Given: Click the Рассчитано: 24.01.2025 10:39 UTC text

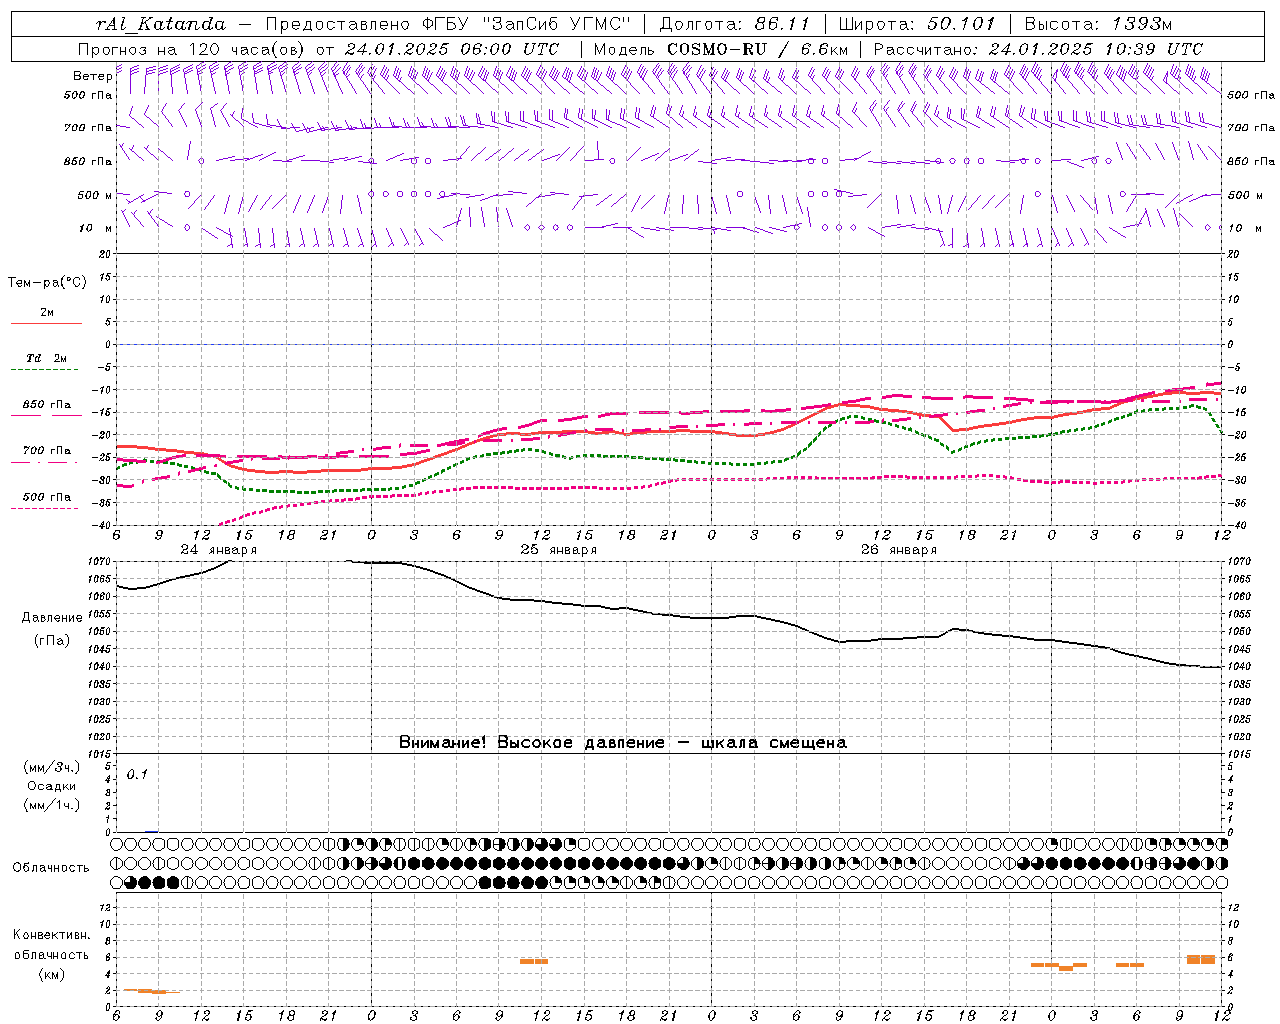Looking at the screenshot, I should (x=1038, y=49).
